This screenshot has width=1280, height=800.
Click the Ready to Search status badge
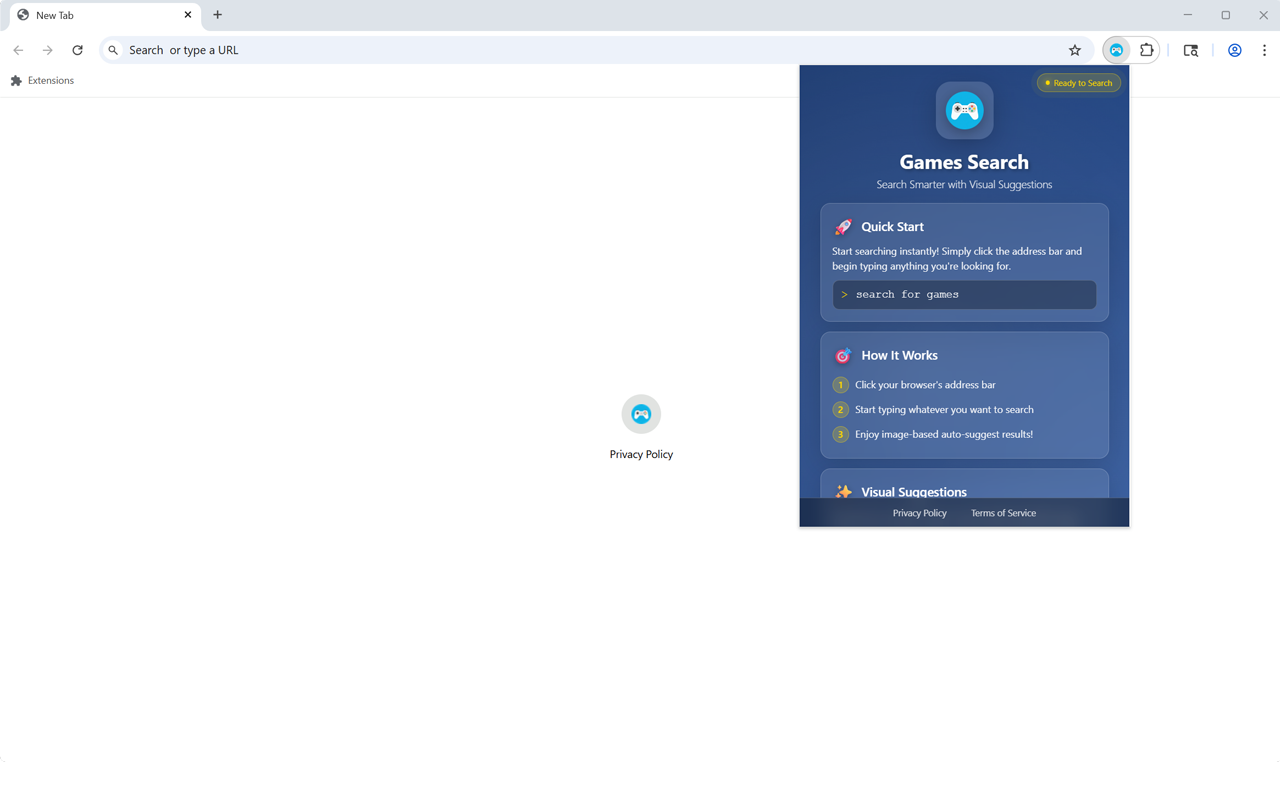1078,83
